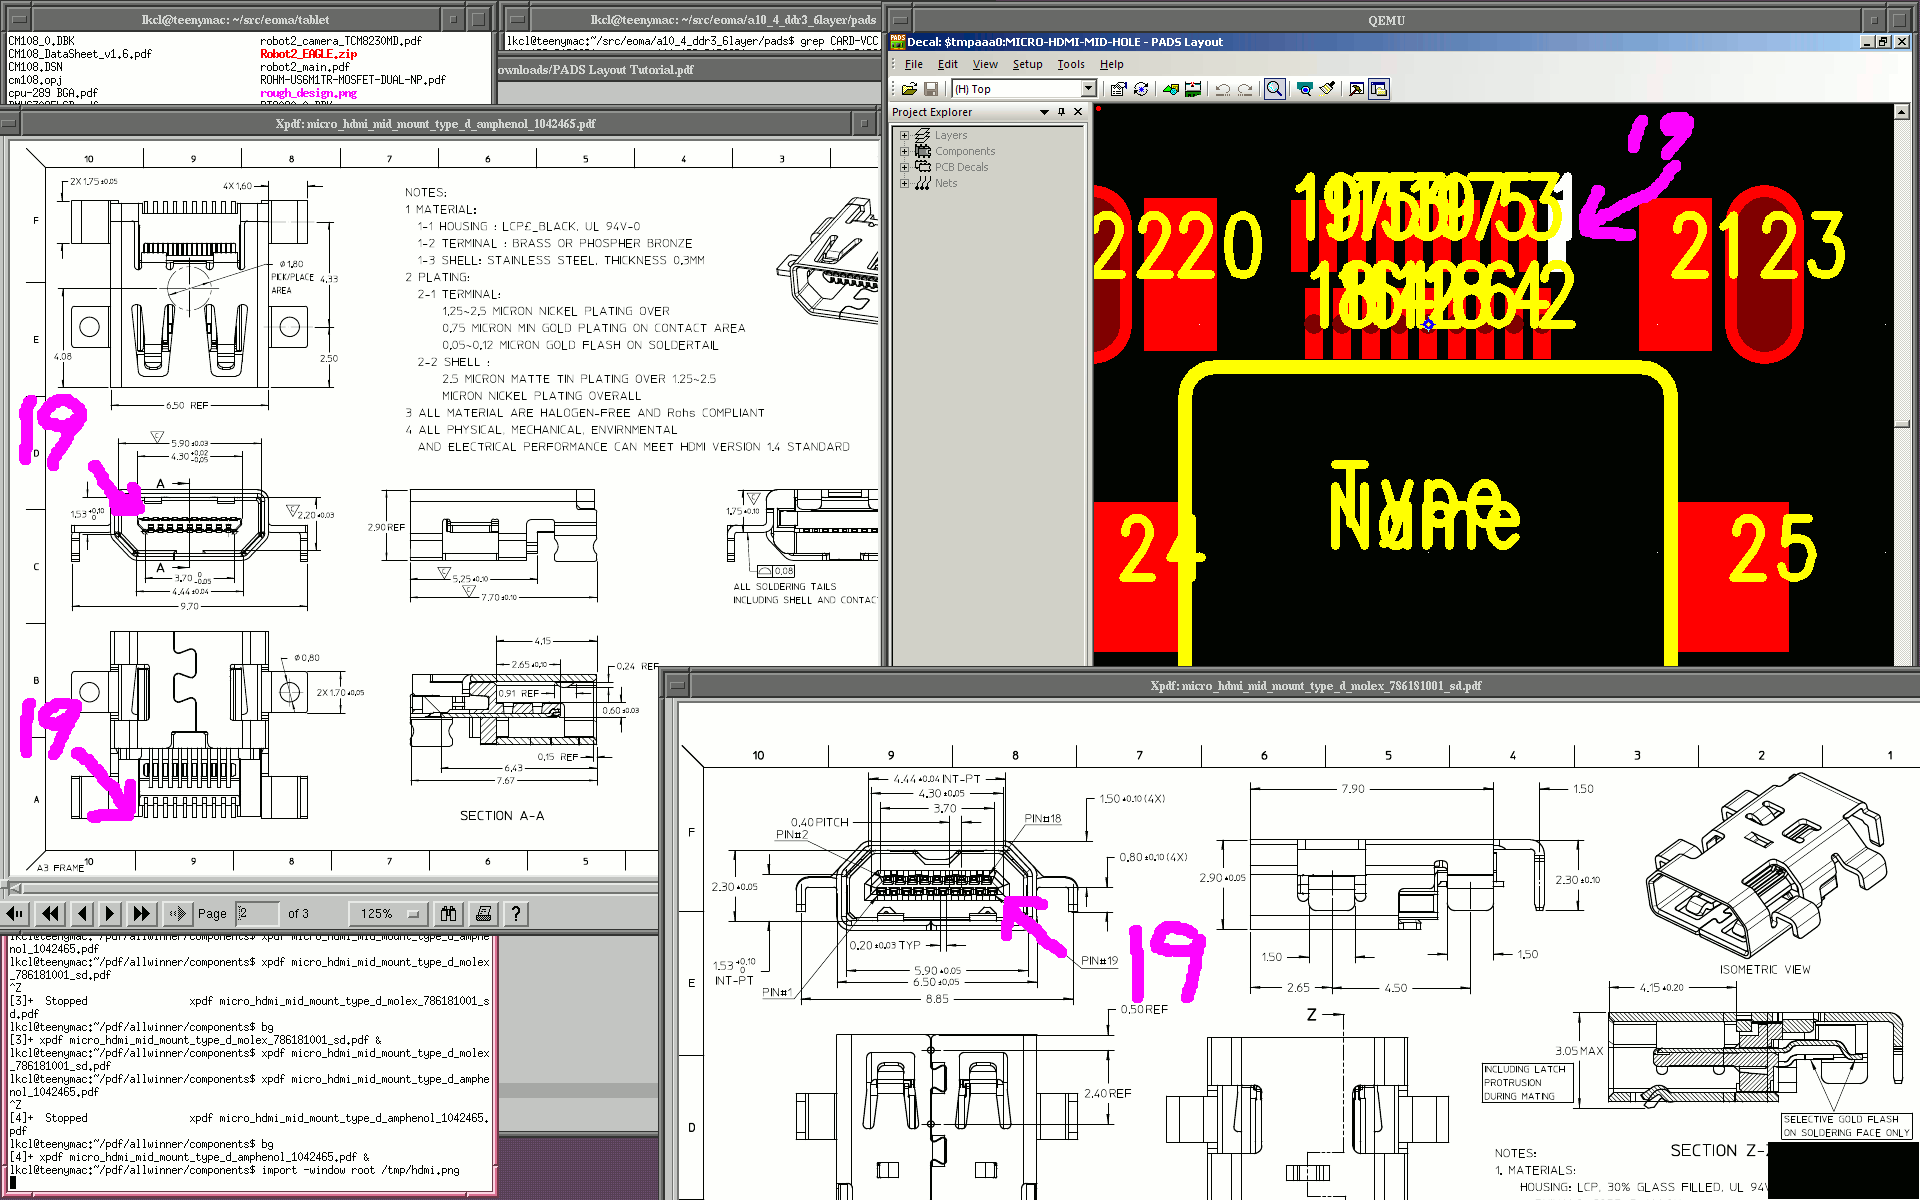The width and height of the screenshot is (1920, 1200).
Task: Click the Board view icon in PADS toolbar
Action: coord(1305,89)
